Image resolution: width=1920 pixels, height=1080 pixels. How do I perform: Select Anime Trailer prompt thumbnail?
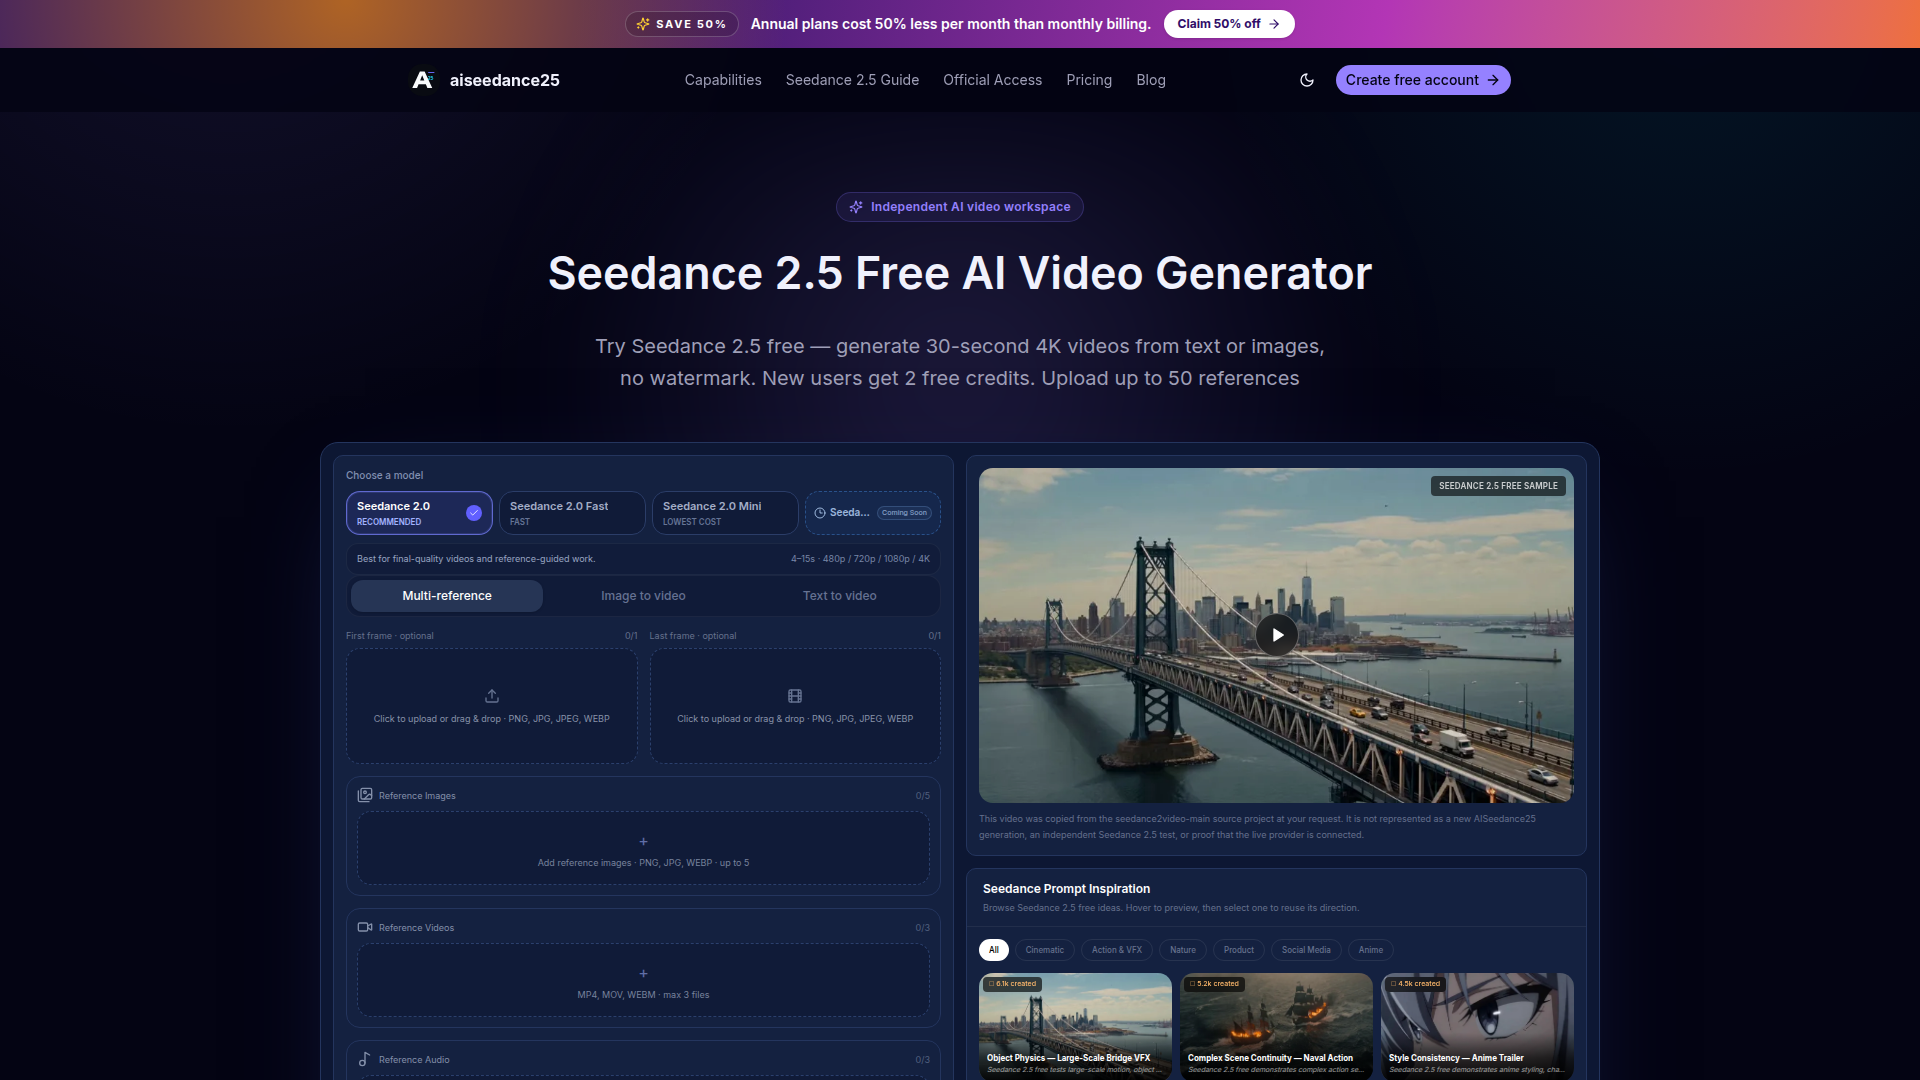(1477, 1026)
